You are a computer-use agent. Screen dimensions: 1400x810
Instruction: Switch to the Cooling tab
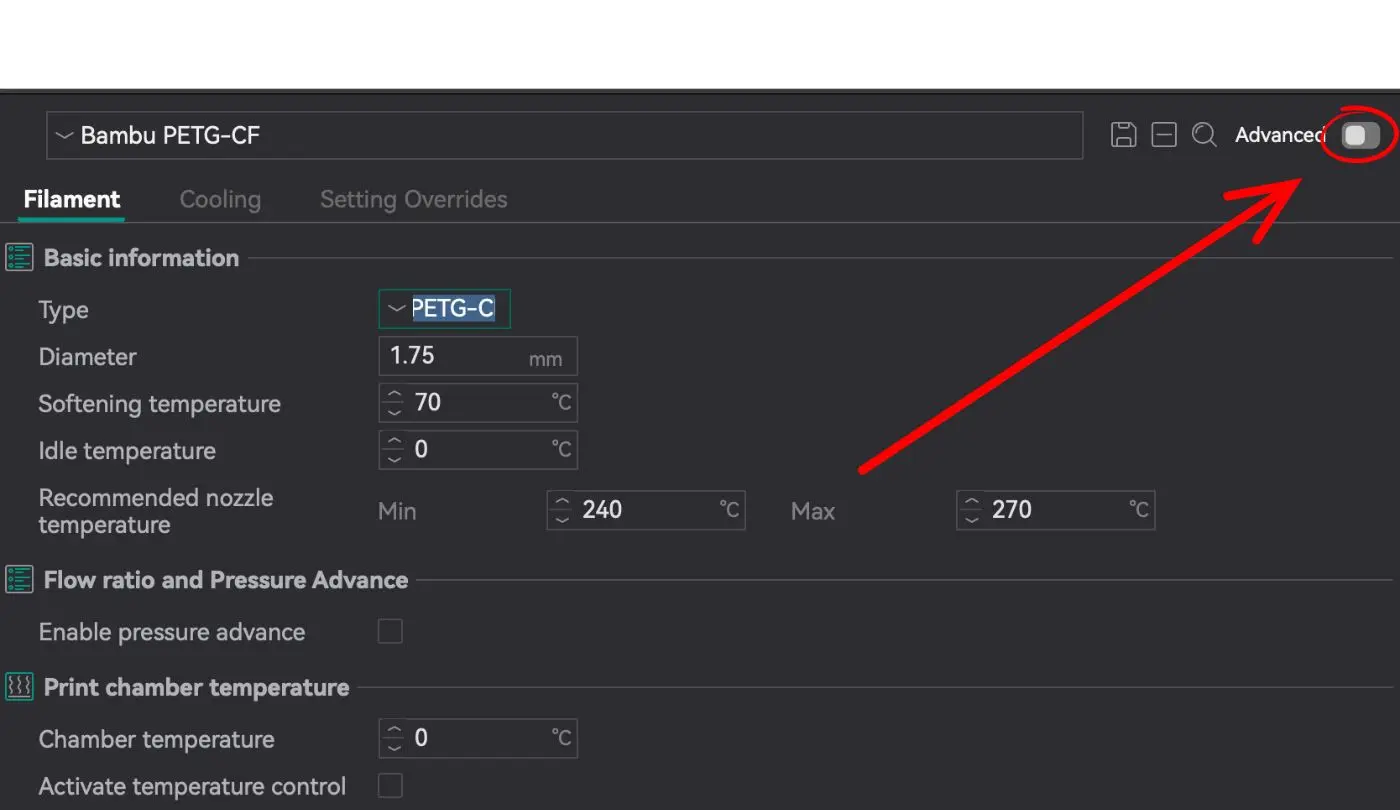click(220, 199)
